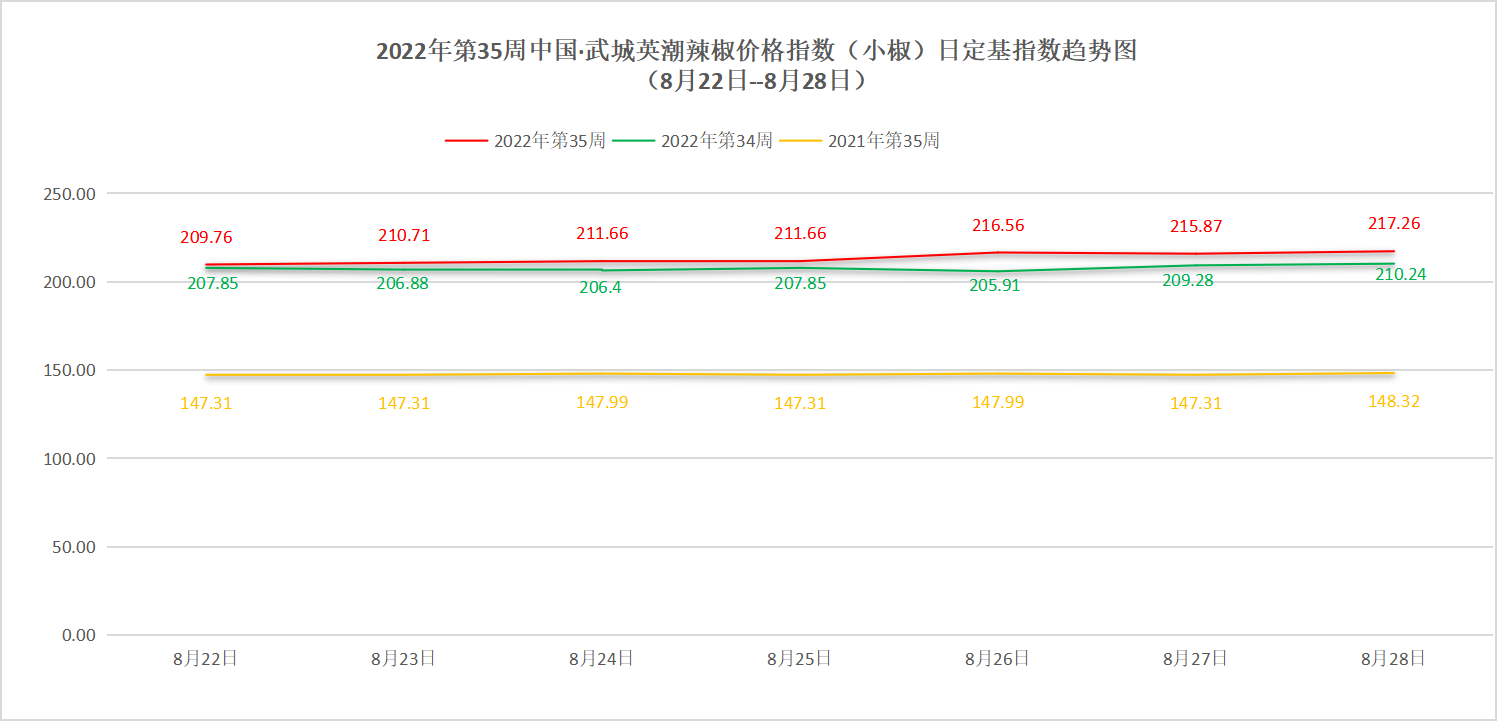Select the 206.88 green data label
Screen dimensions: 1498x722
click(x=403, y=284)
